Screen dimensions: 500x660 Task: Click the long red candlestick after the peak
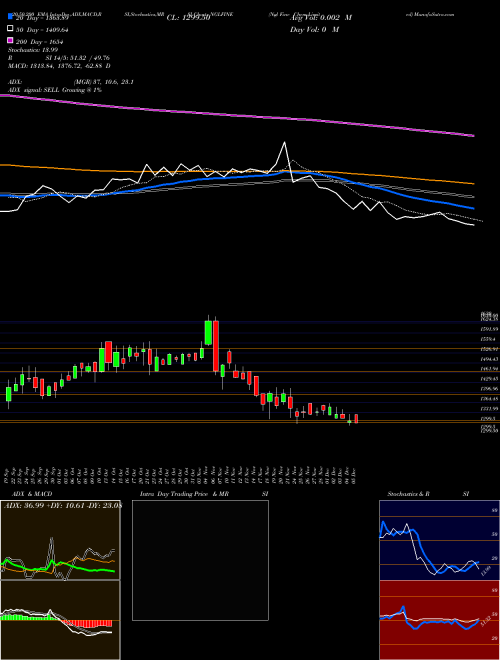[216, 346]
